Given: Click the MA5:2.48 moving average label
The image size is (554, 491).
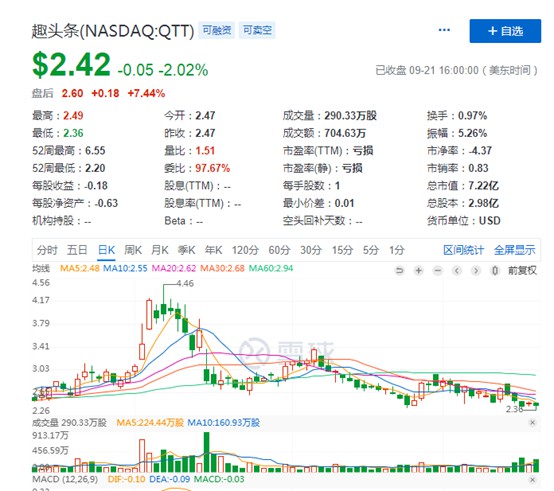Looking at the screenshot, I should point(80,268).
